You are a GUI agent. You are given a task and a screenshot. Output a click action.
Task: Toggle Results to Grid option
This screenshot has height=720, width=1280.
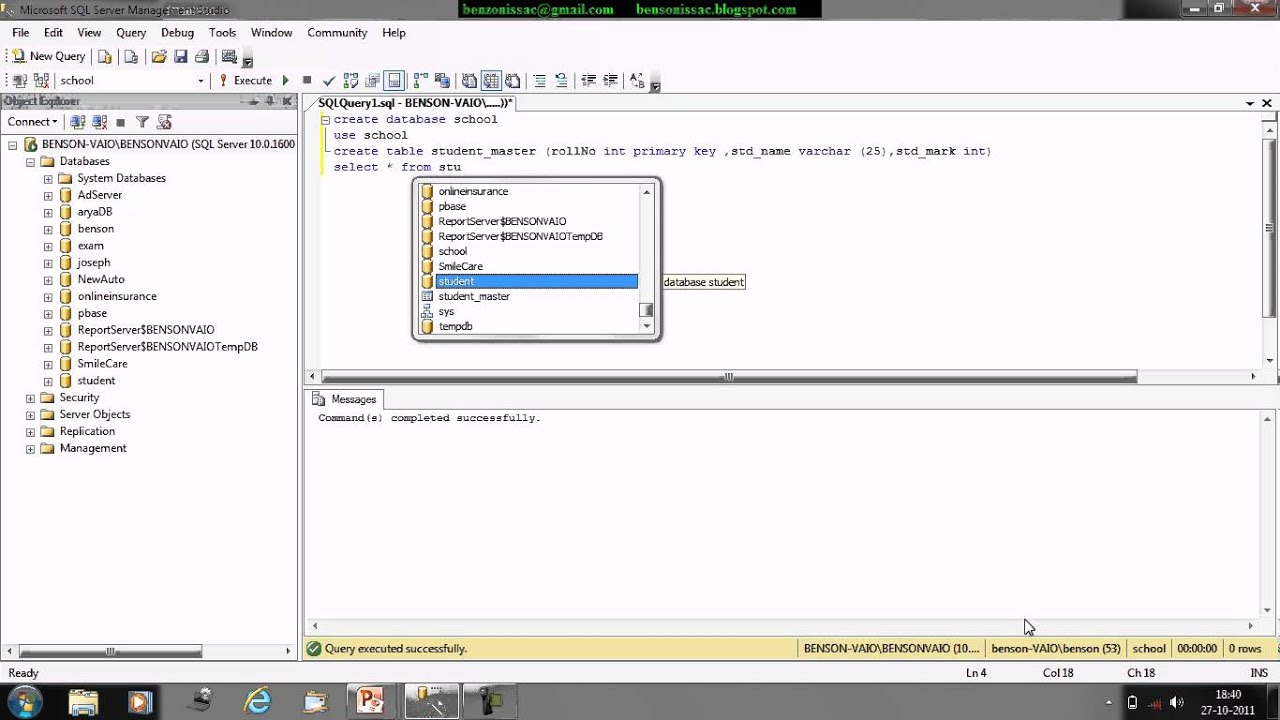point(491,80)
